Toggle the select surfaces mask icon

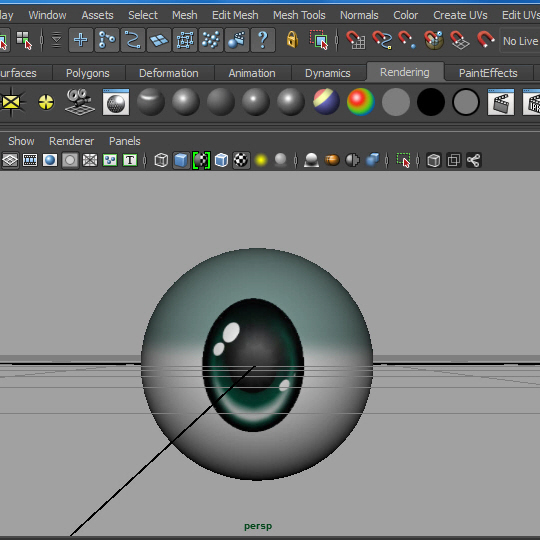pos(159,40)
